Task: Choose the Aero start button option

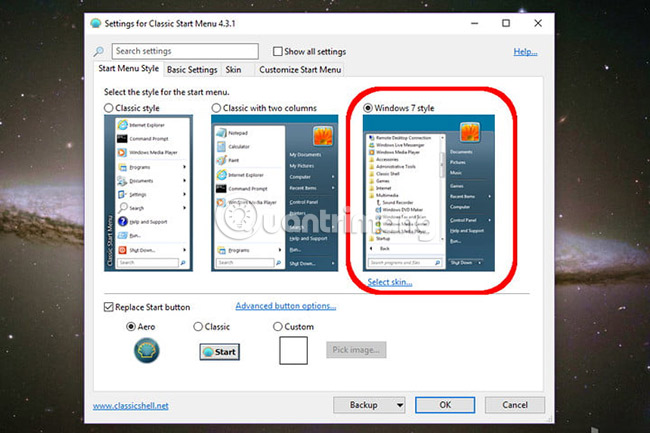Action: tap(131, 327)
